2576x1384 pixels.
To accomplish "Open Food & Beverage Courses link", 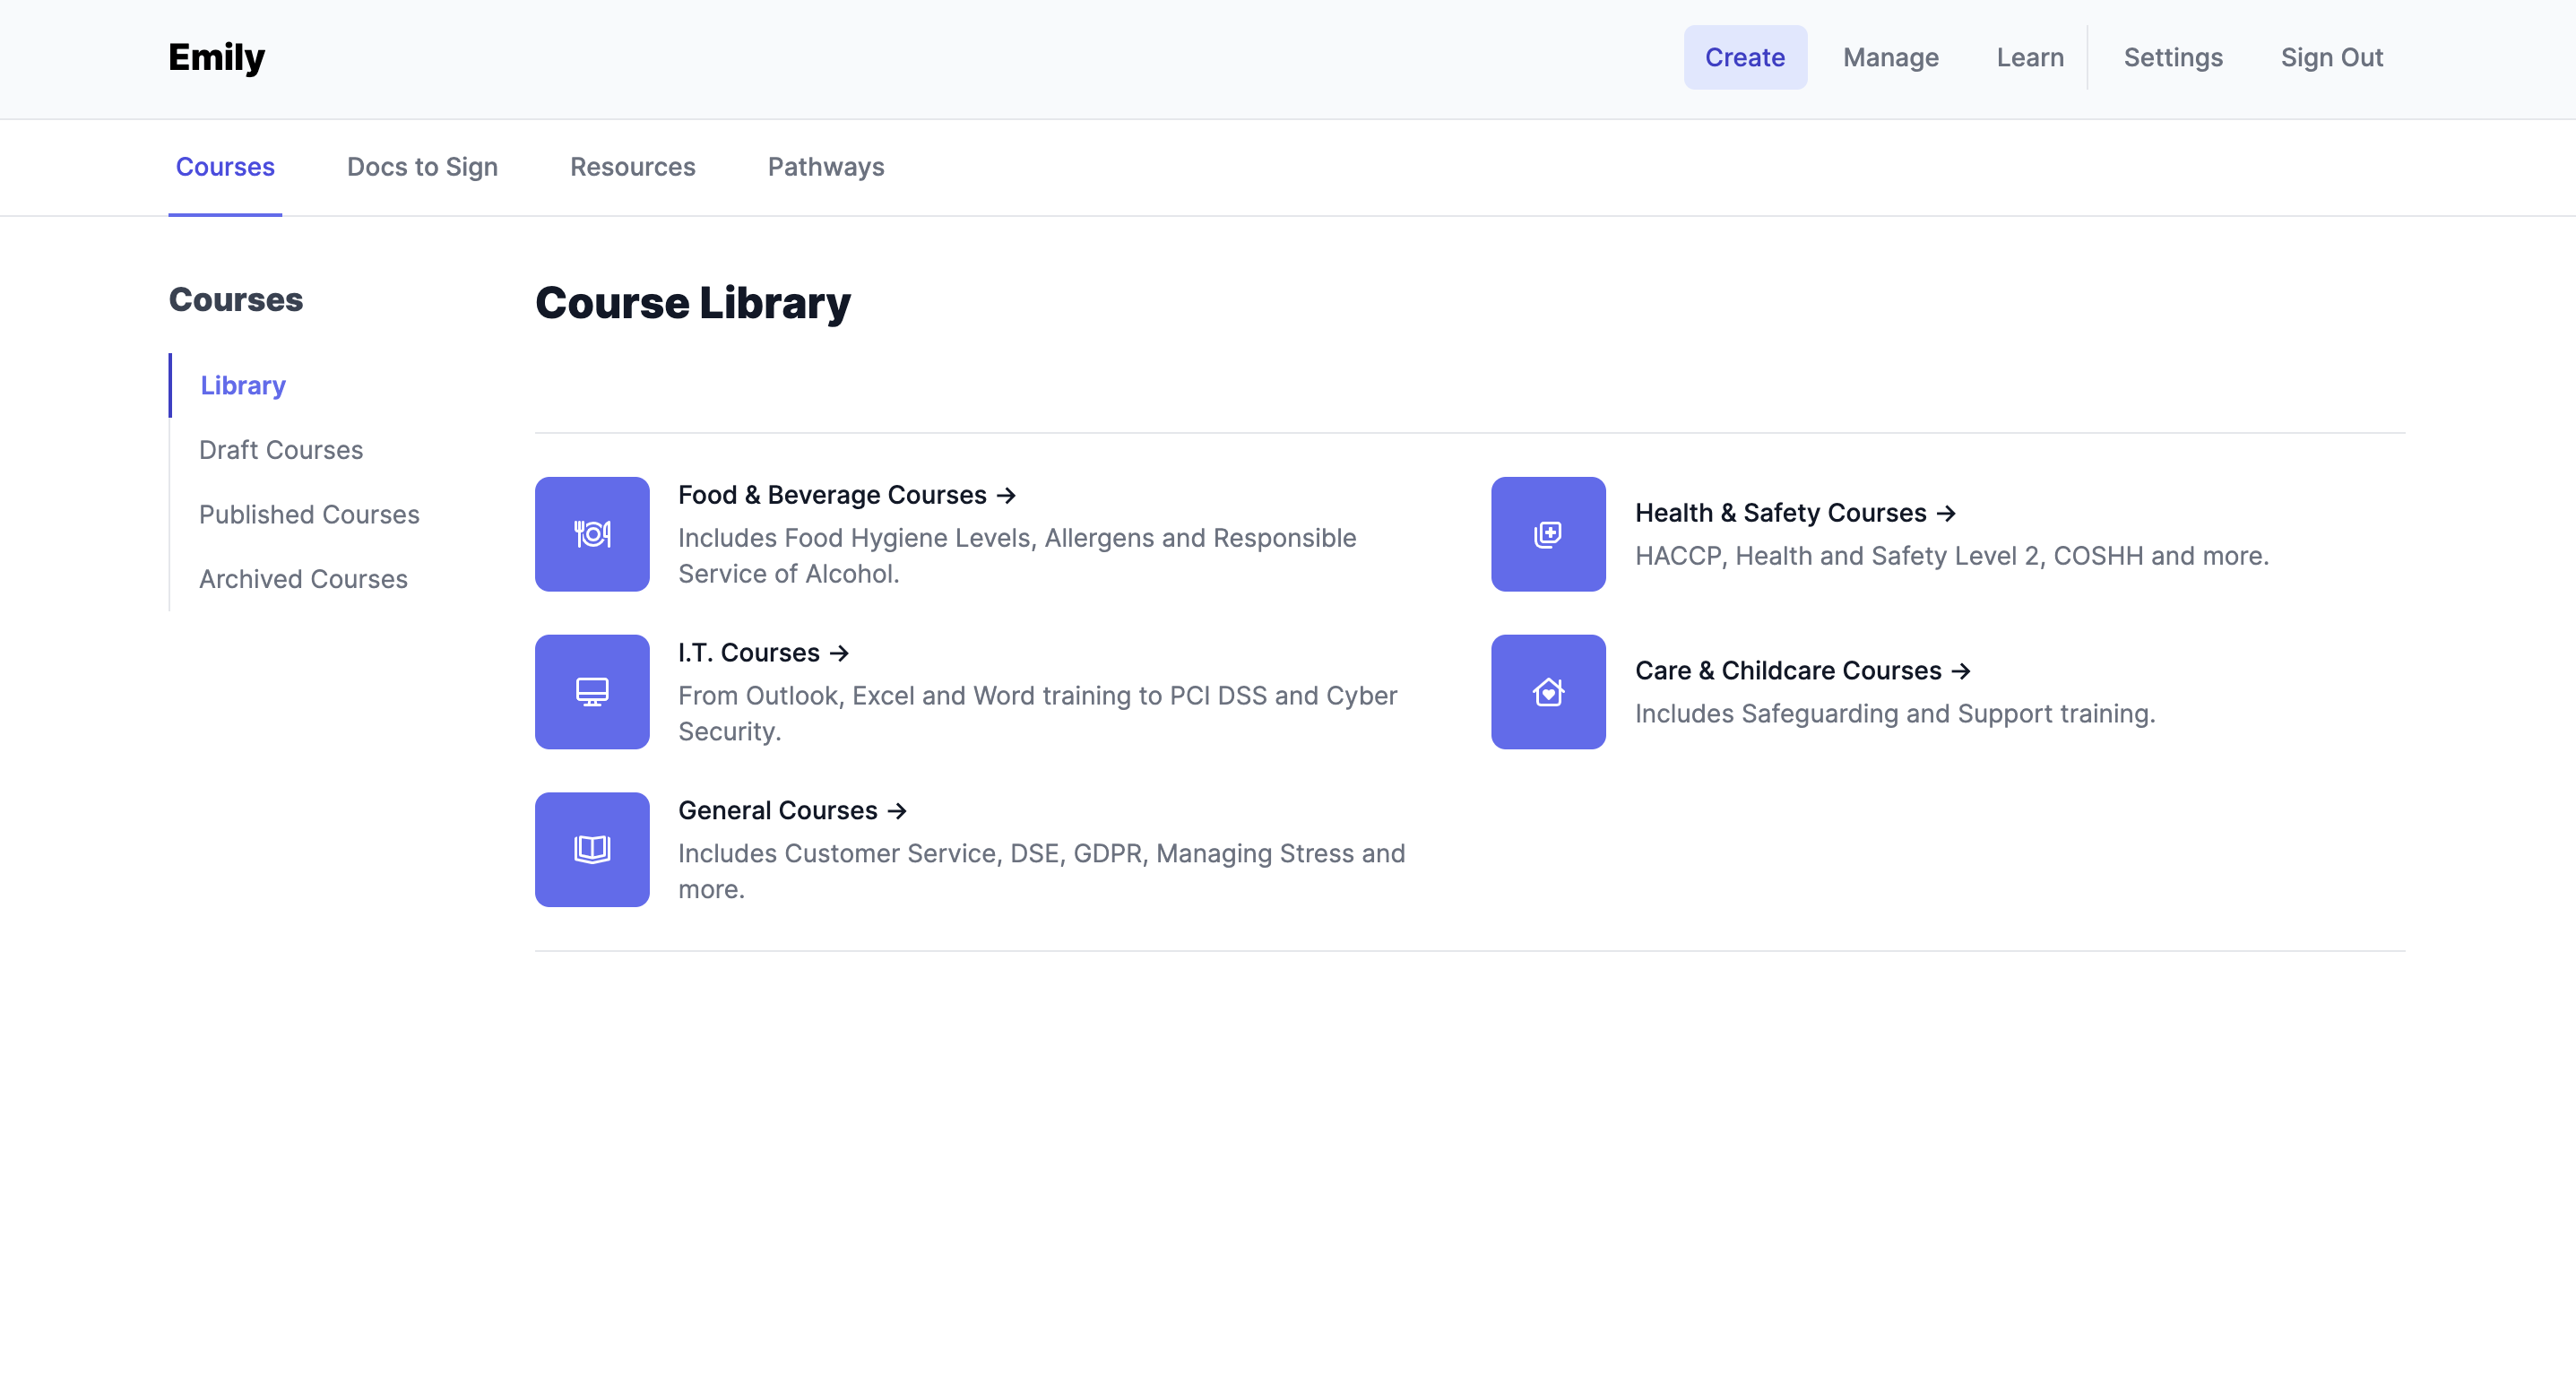I will tap(846, 495).
